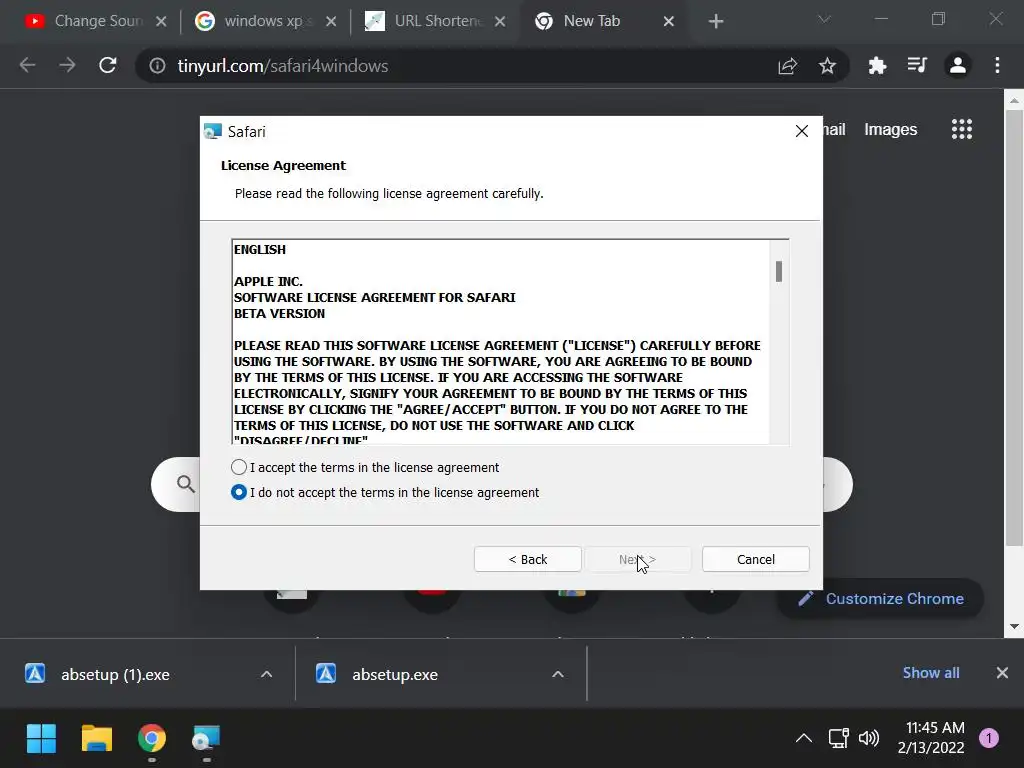This screenshot has width=1024, height=768.
Task: Open notification center badge
Action: (989, 738)
